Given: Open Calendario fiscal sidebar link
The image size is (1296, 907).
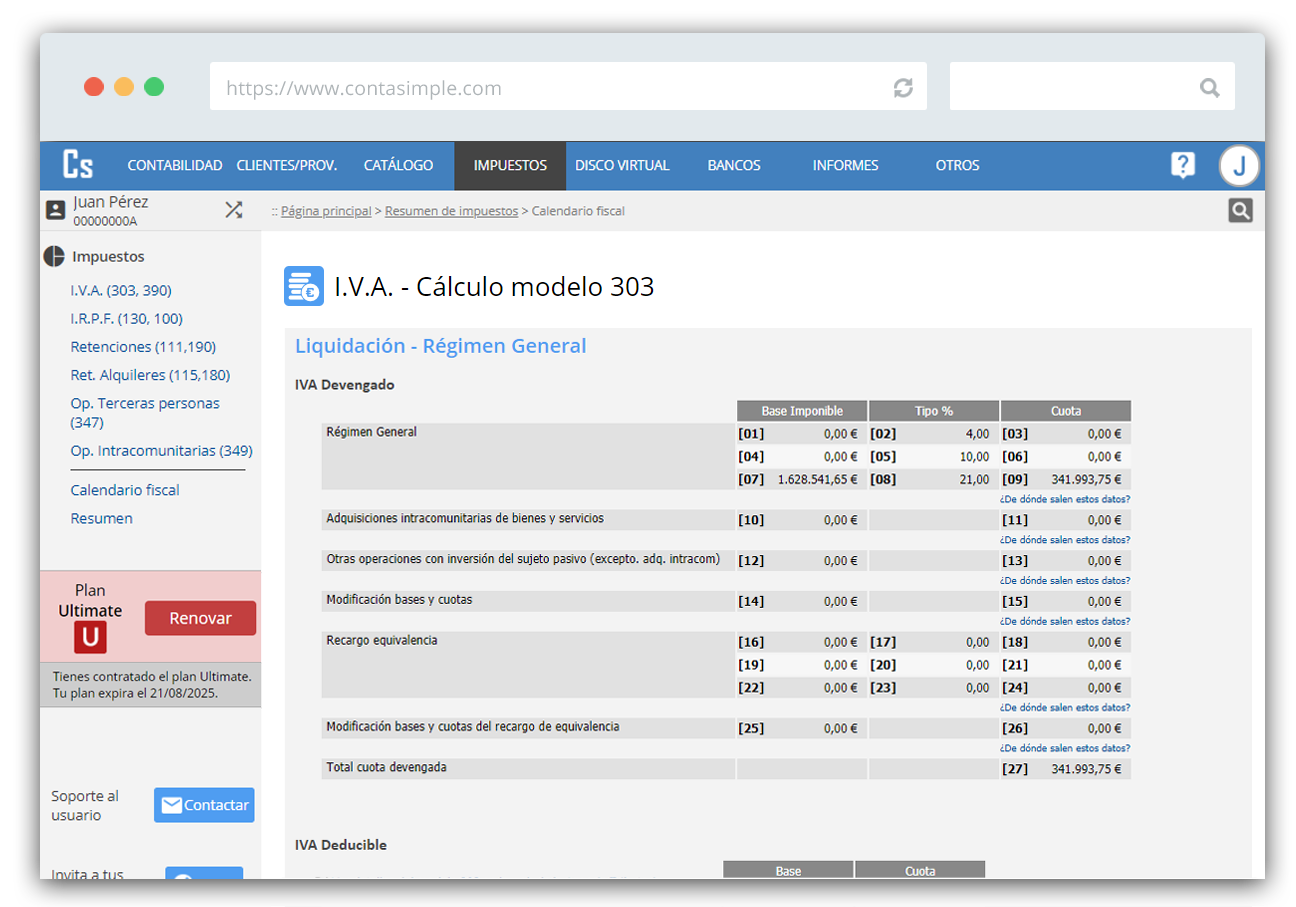Looking at the screenshot, I should (125, 490).
